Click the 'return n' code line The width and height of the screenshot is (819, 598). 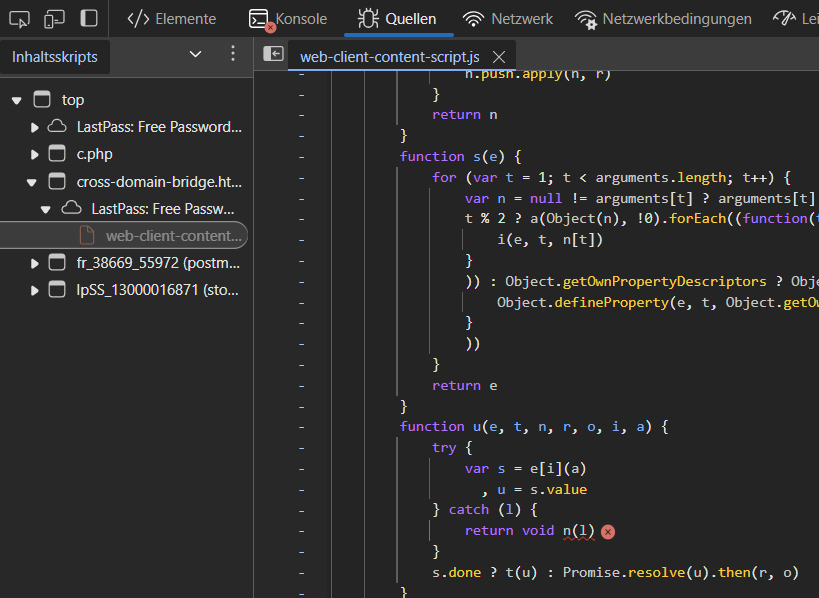tap(464, 114)
